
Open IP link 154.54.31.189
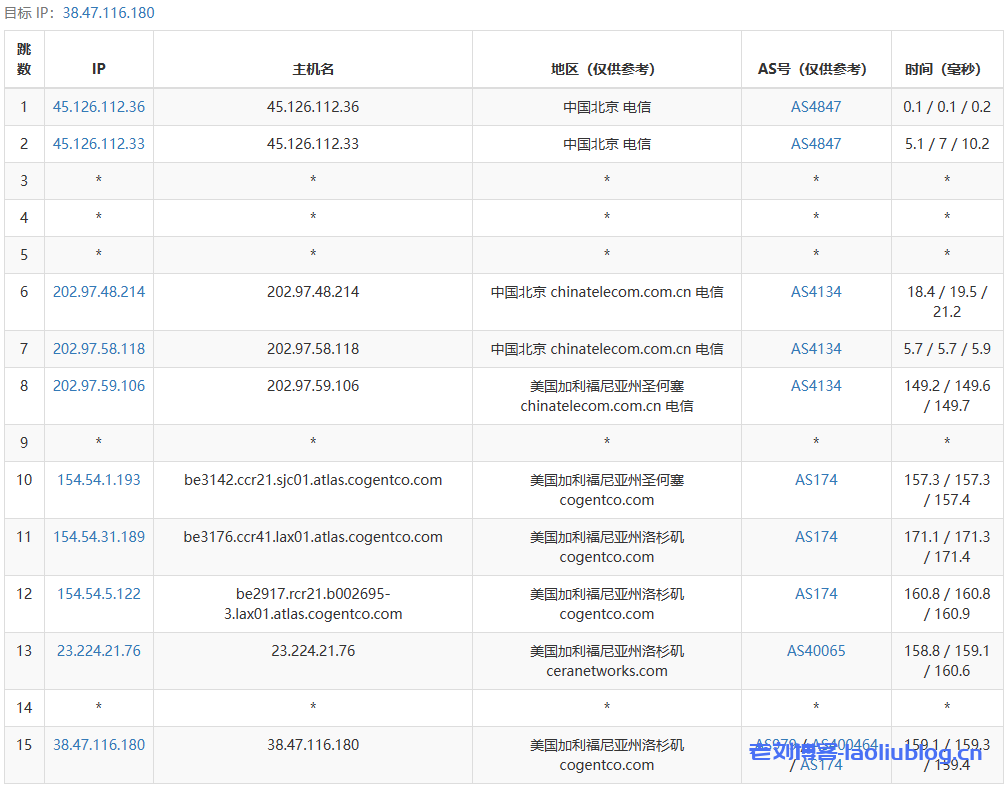99,537
